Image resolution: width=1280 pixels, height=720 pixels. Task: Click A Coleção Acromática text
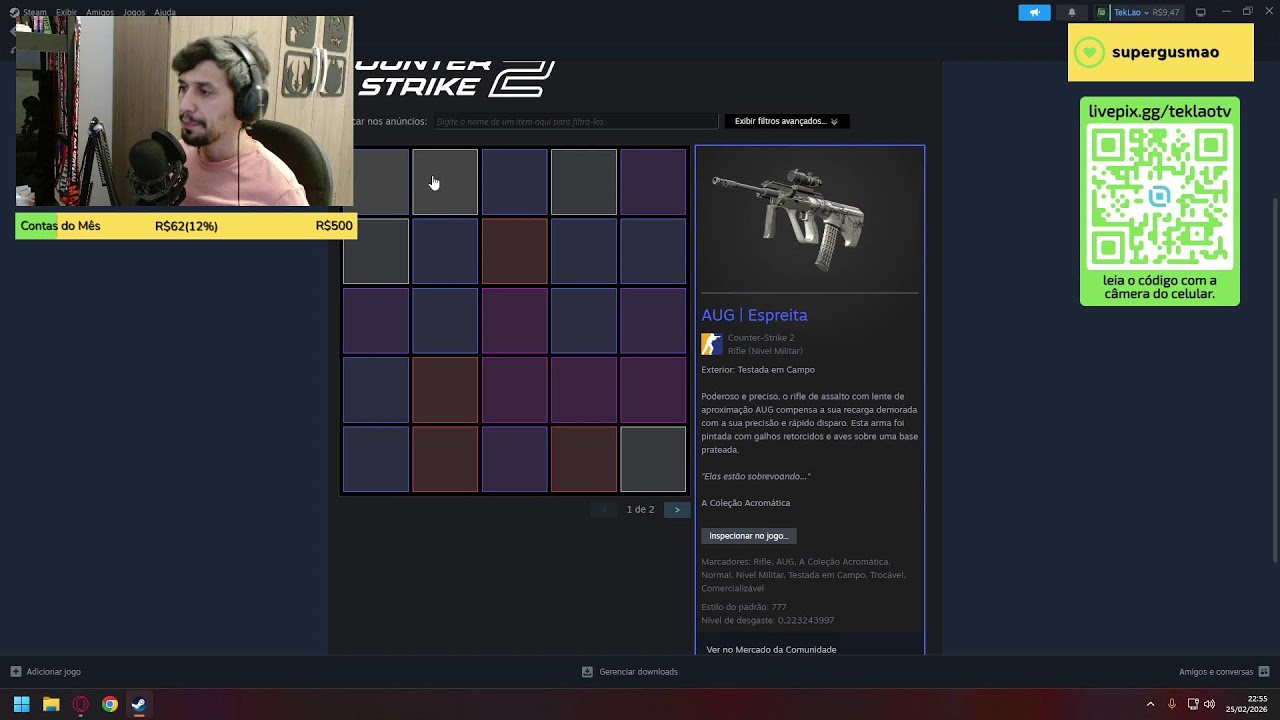(746, 503)
